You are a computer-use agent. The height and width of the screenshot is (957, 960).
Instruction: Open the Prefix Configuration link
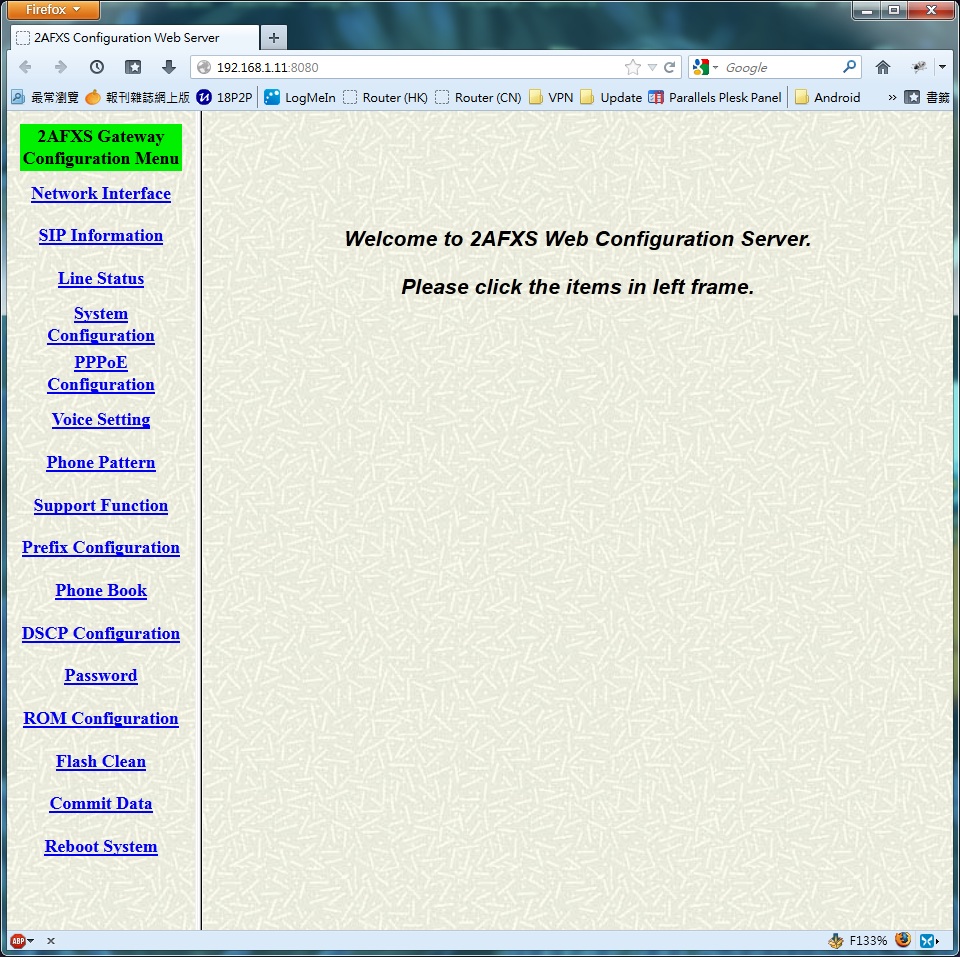pos(101,547)
